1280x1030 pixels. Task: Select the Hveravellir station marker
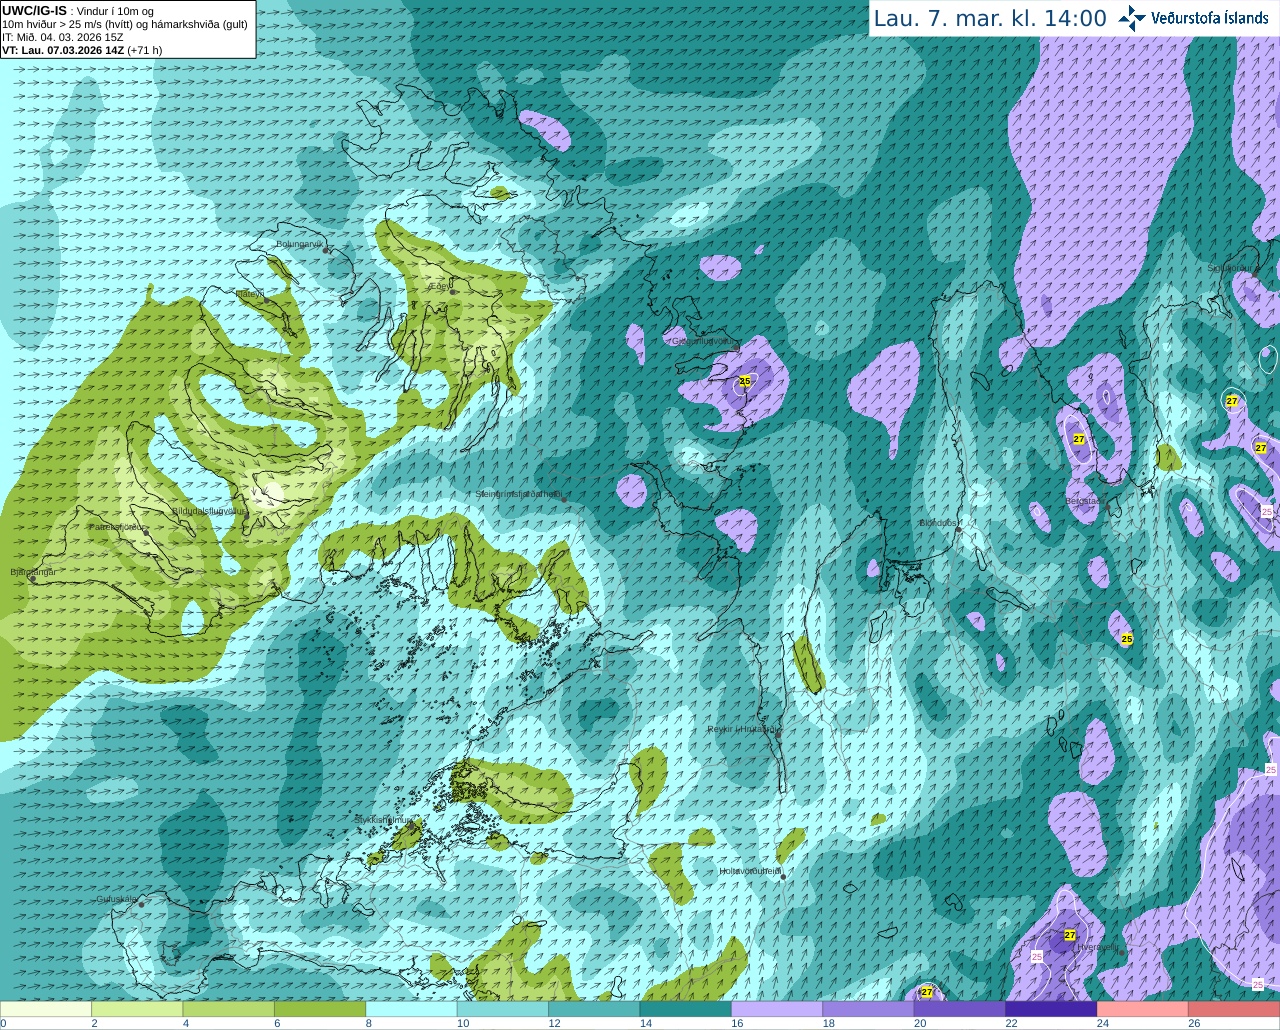1121,952
